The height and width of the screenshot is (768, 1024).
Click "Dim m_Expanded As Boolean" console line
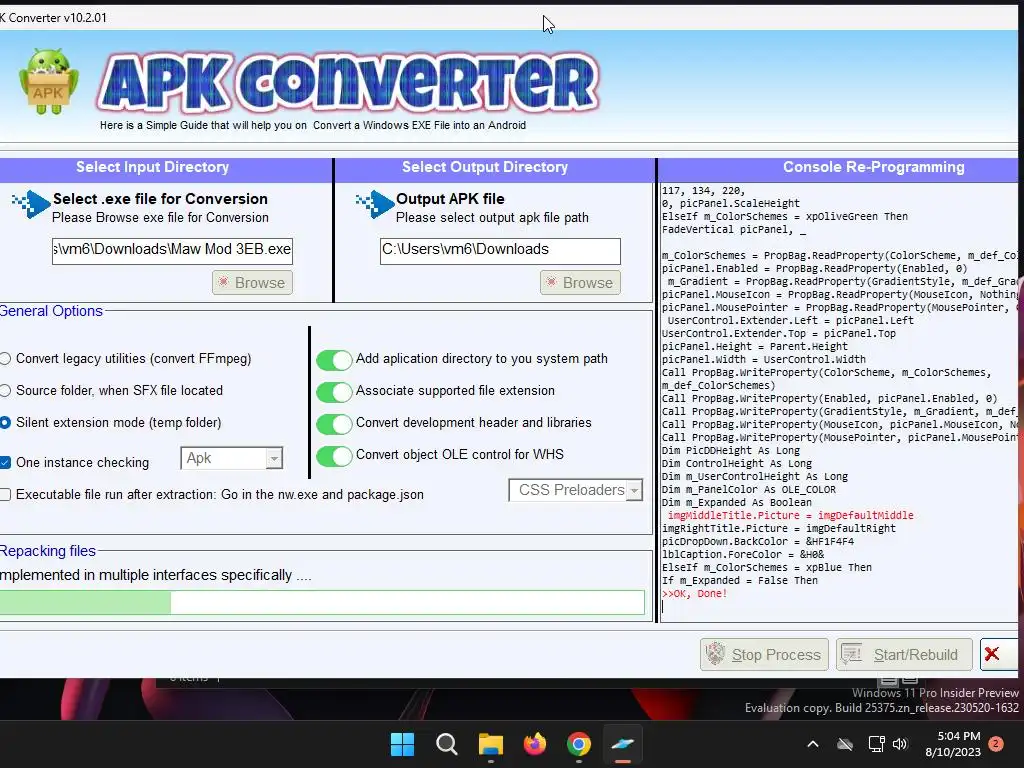(x=737, y=502)
